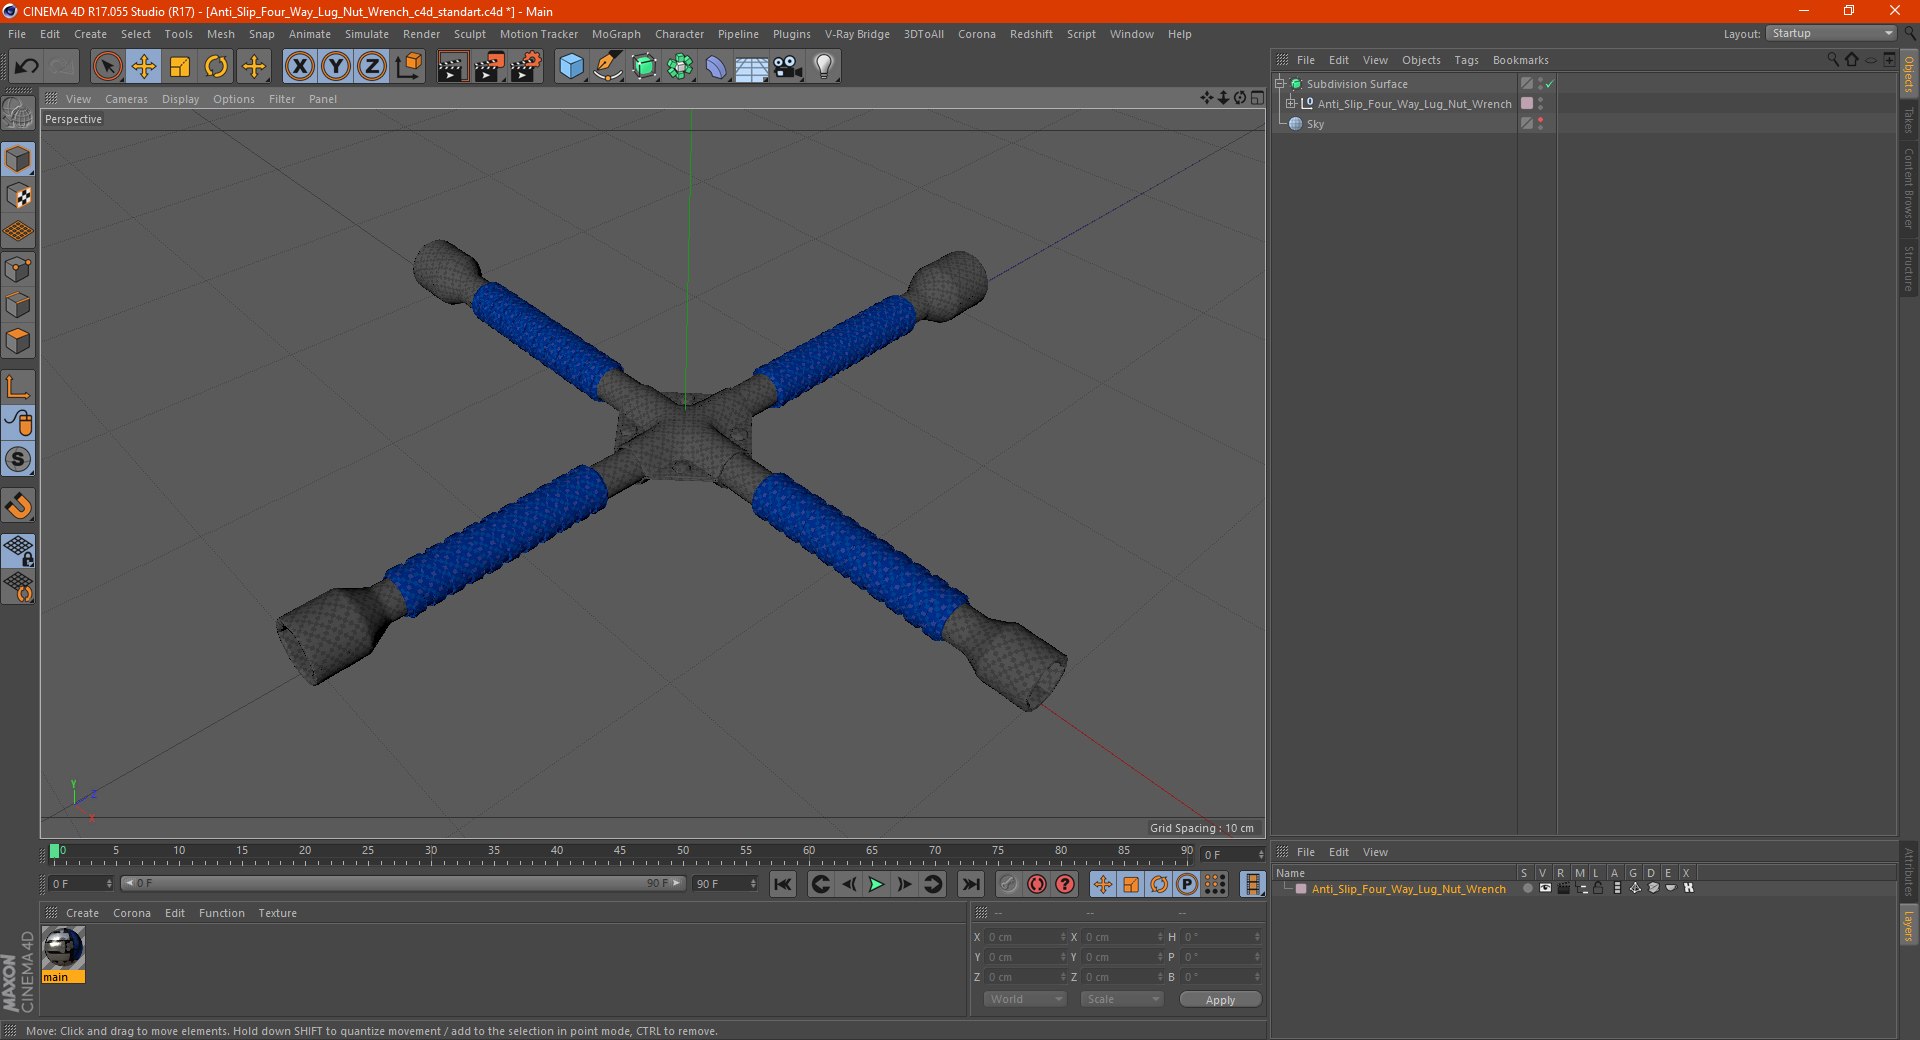Select the Move tool in the toolbar

144,67
